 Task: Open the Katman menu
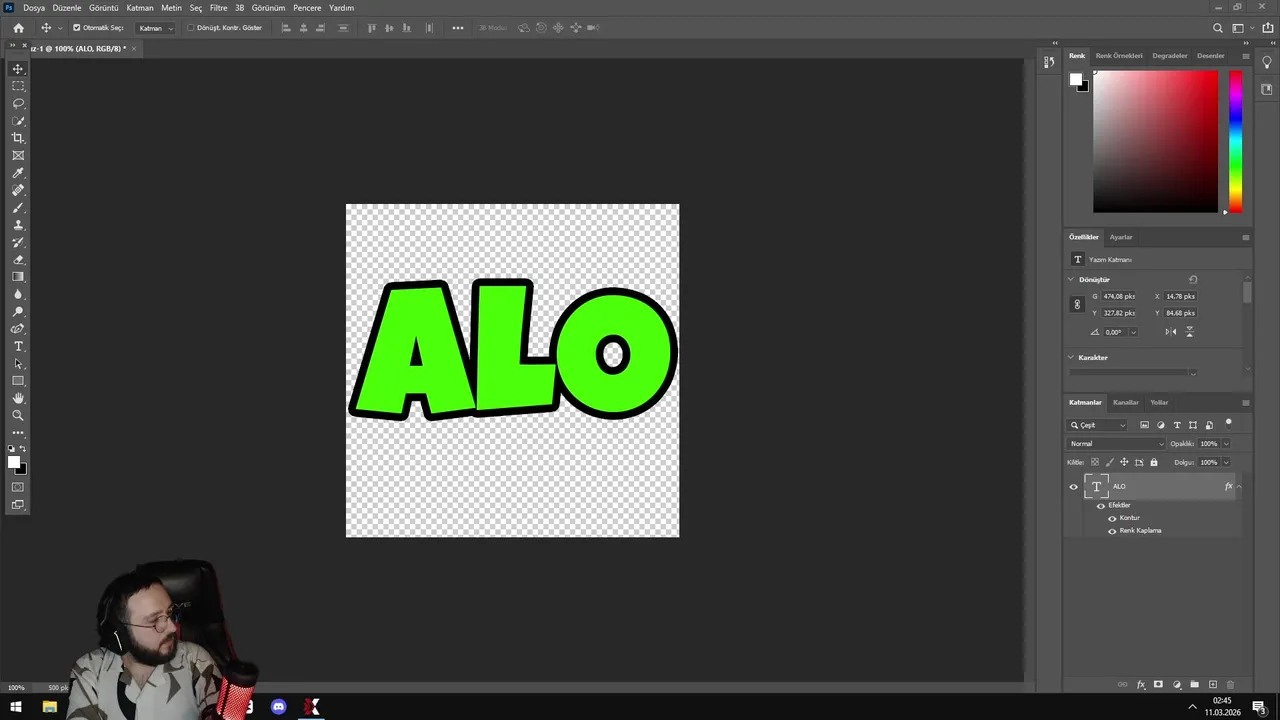(140, 8)
